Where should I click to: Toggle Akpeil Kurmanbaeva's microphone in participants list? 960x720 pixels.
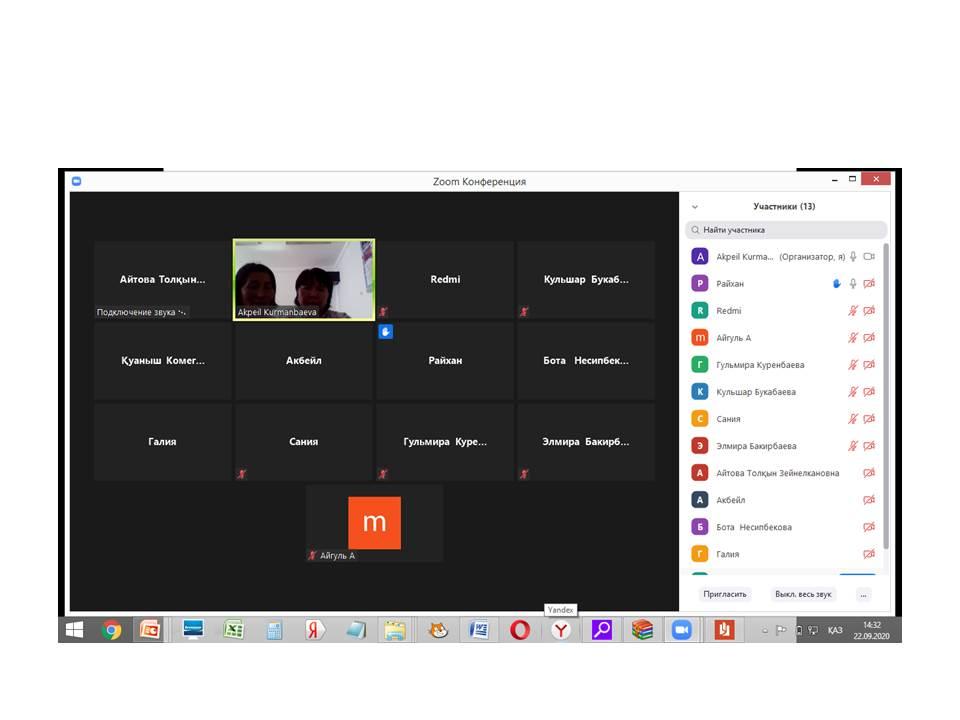click(853, 257)
